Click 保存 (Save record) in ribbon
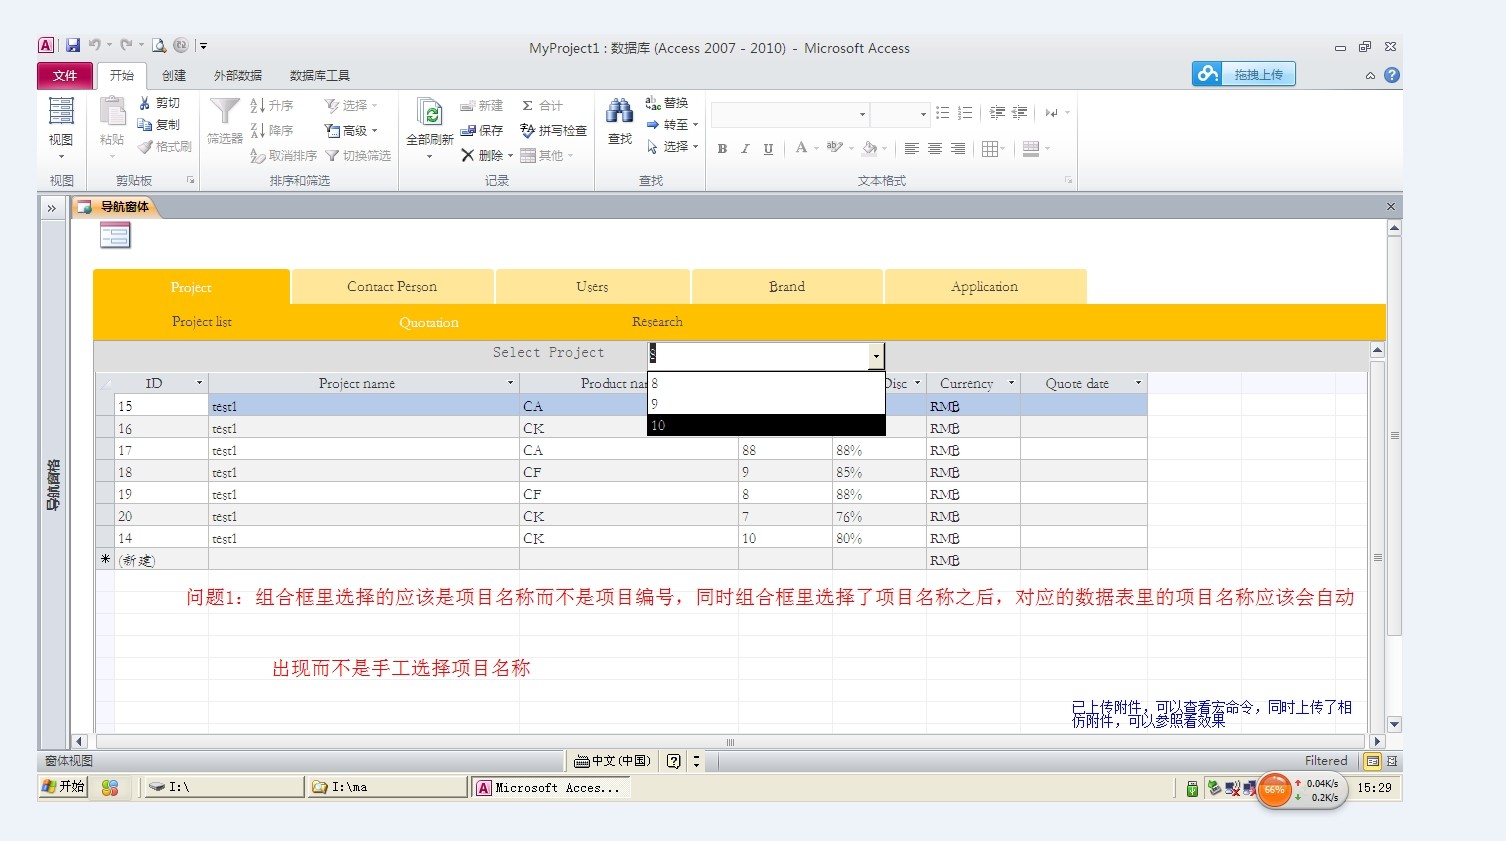This screenshot has height=841, width=1506. (x=481, y=130)
